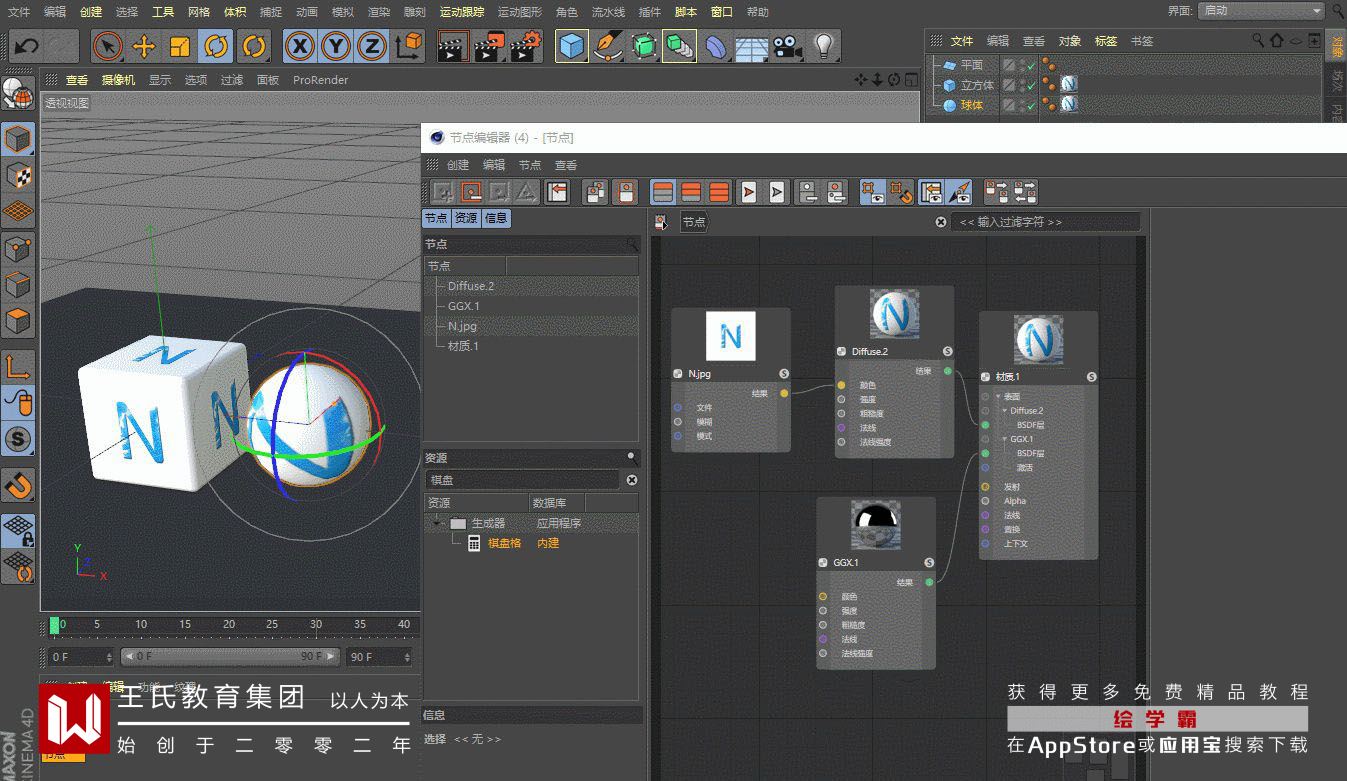Clear the node filter with X button
Image resolution: width=1347 pixels, height=781 pixels.
tap(941, 222)
